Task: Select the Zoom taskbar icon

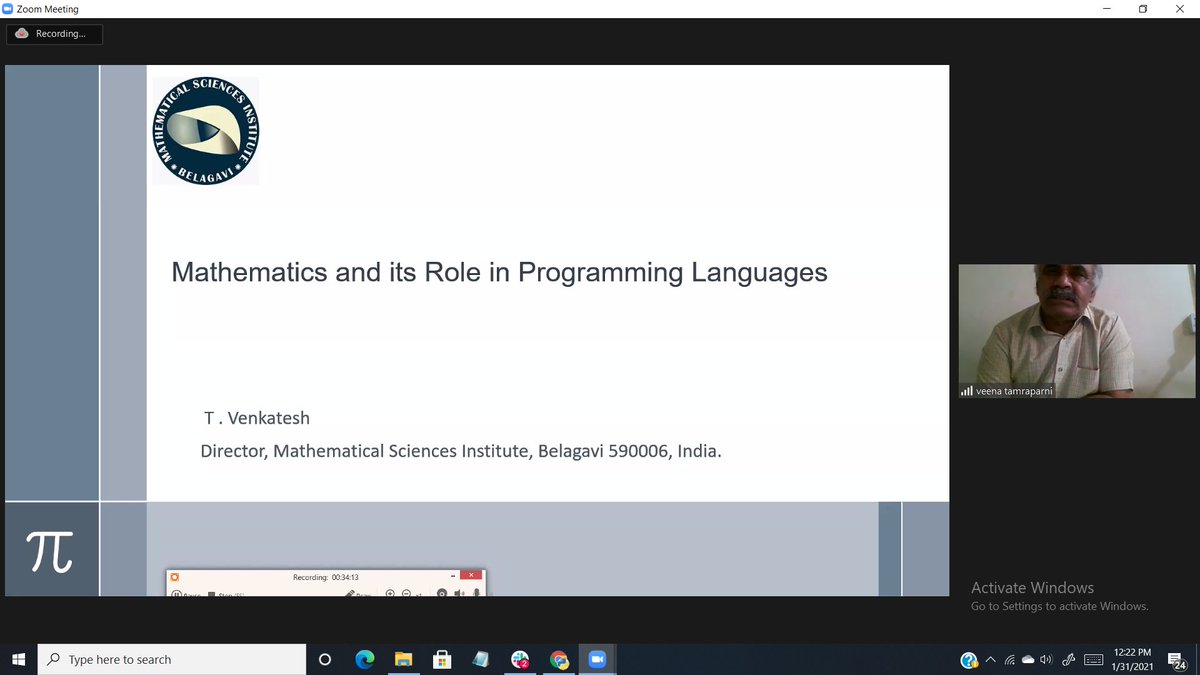Action: click(x=598, y=659)
